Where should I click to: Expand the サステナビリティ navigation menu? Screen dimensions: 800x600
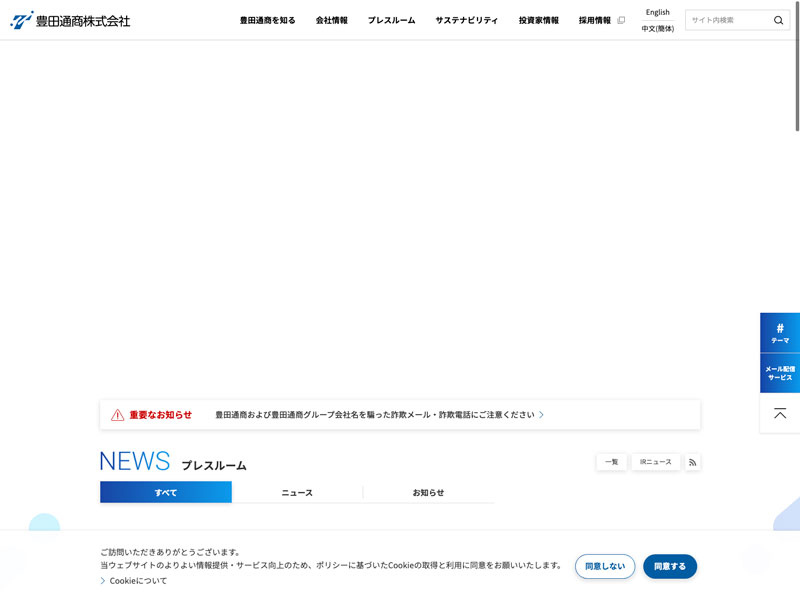point(466,20)
